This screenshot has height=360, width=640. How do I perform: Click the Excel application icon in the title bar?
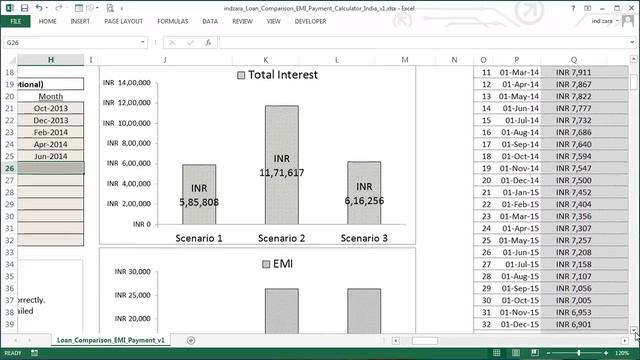coord(9,8)
